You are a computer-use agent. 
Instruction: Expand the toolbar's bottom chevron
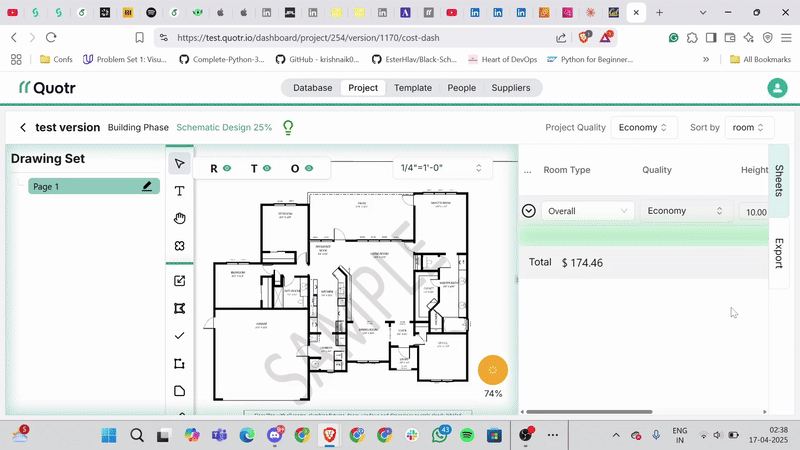coord(182,413)
